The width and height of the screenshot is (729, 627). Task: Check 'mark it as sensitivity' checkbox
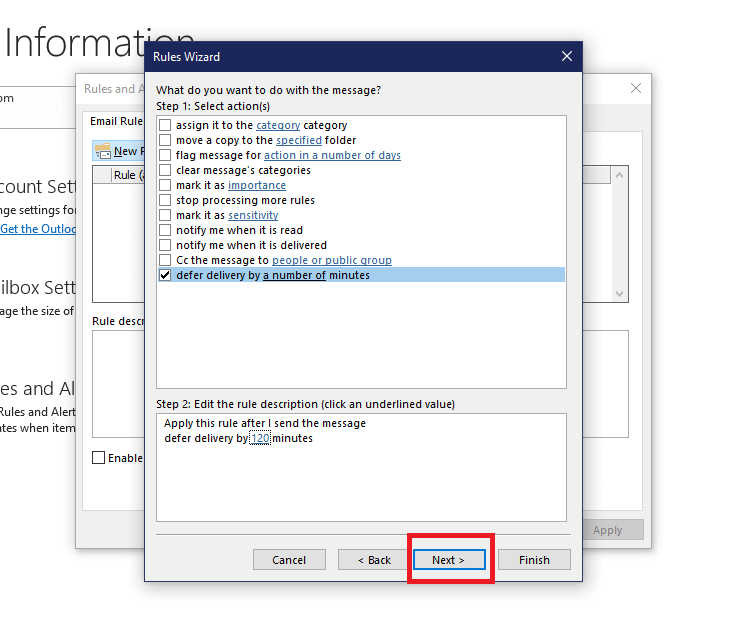click(165, 215)
